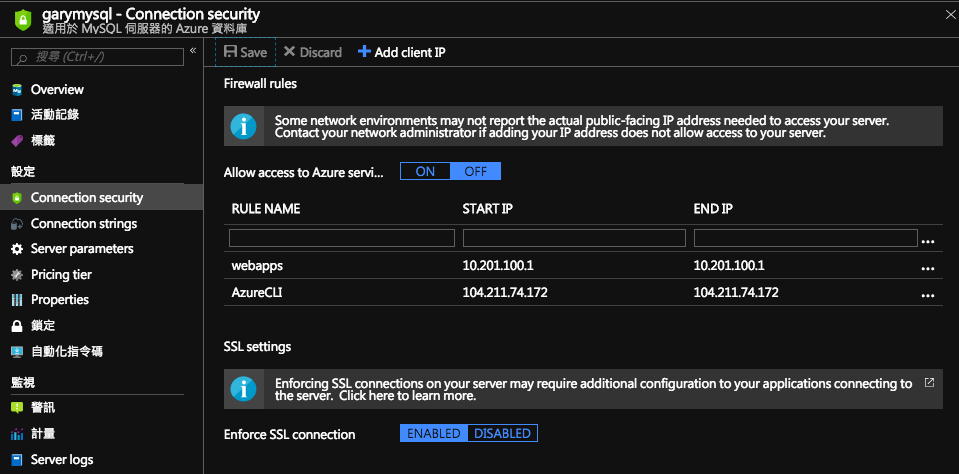The height and width of the screenshot is (474, 959).
Task: Click the Overview MySQL icon in sidebar
Action: [17, 90]
